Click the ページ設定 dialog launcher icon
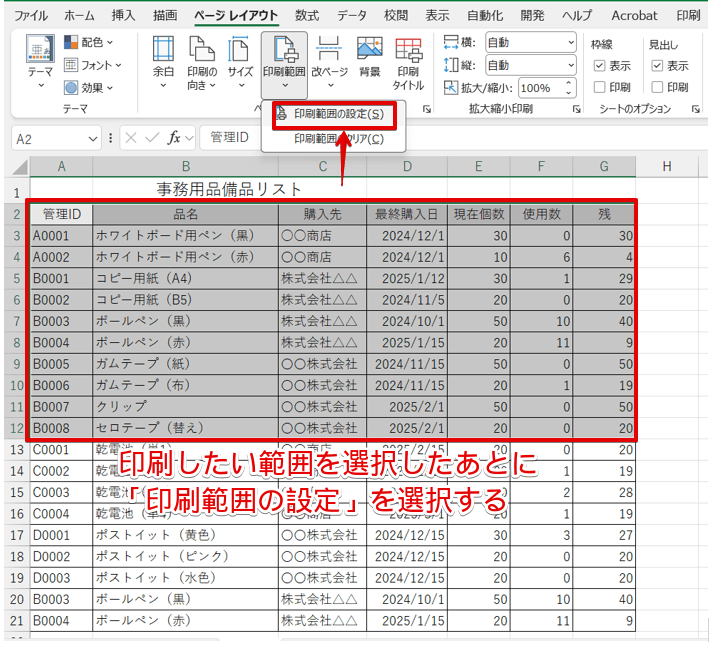Viewport: 716px width, 647px height. click(427, 109)
